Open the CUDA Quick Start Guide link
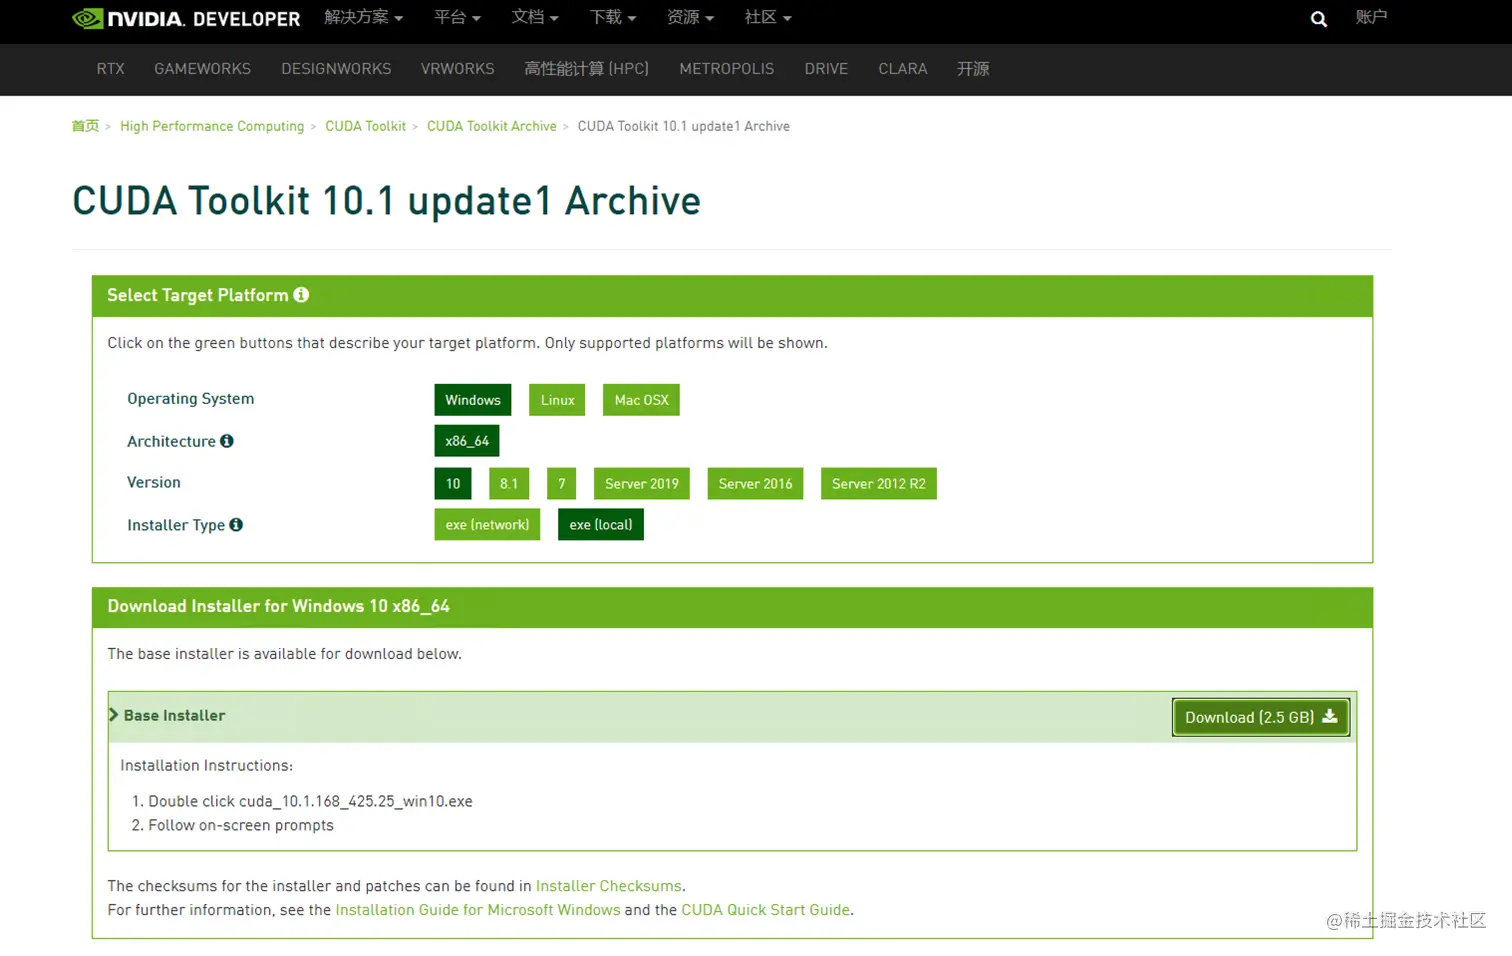This screenshot has height=956, width=1512. (766, 910)
